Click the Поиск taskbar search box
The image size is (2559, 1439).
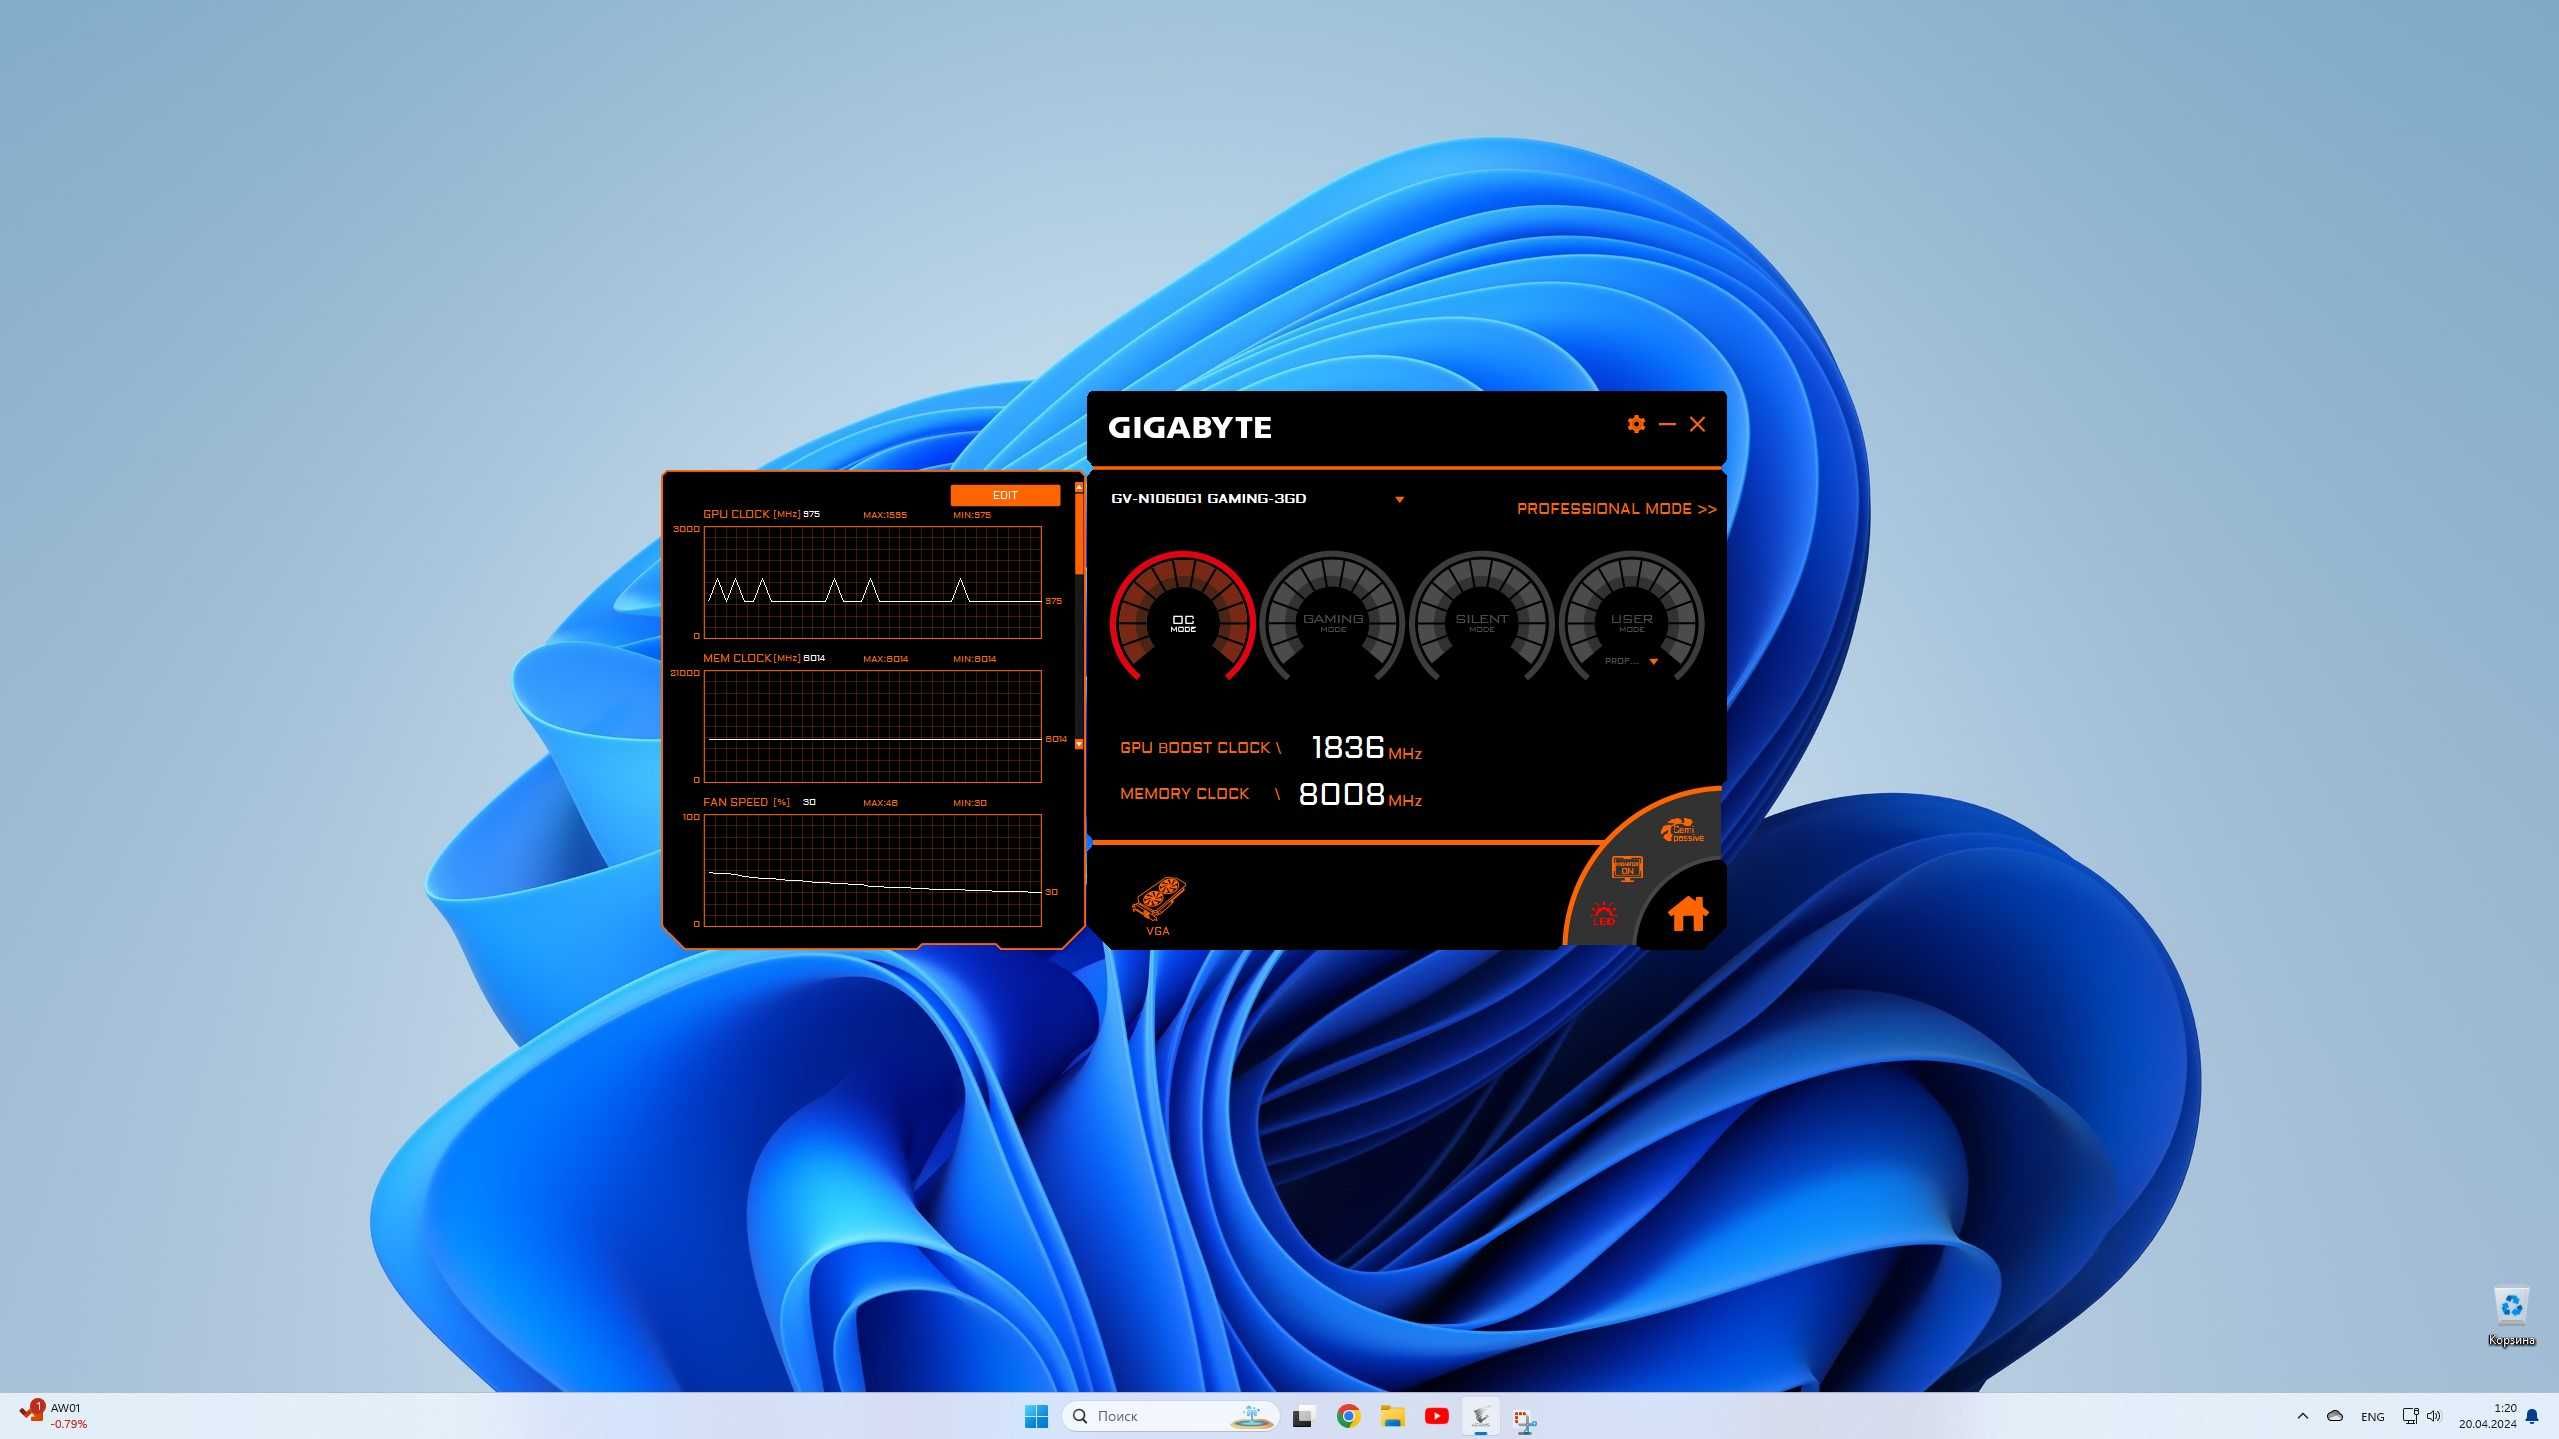(1170, 1416)
